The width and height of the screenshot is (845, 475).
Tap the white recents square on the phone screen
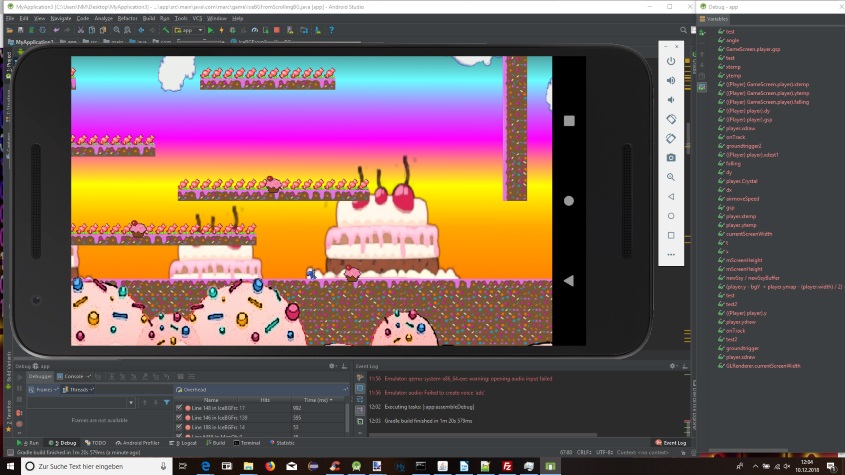(569, 121)
